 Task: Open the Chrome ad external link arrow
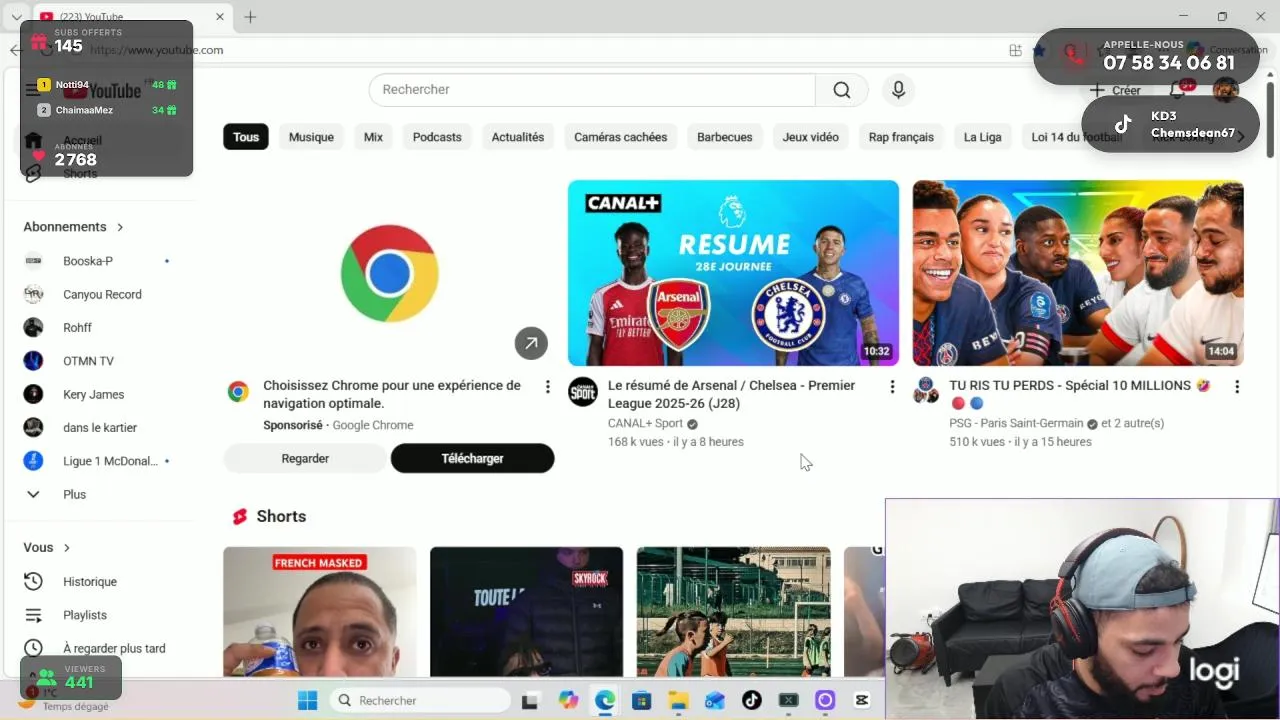531,343
